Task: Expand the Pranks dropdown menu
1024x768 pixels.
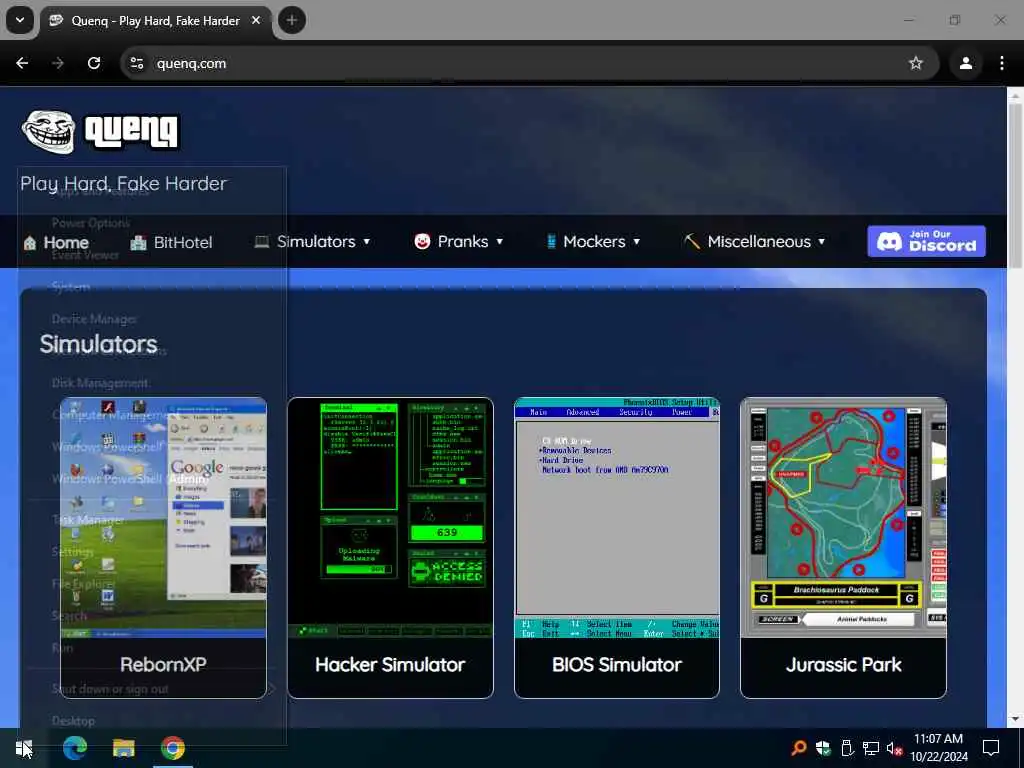Action: [x=458, y=242]
